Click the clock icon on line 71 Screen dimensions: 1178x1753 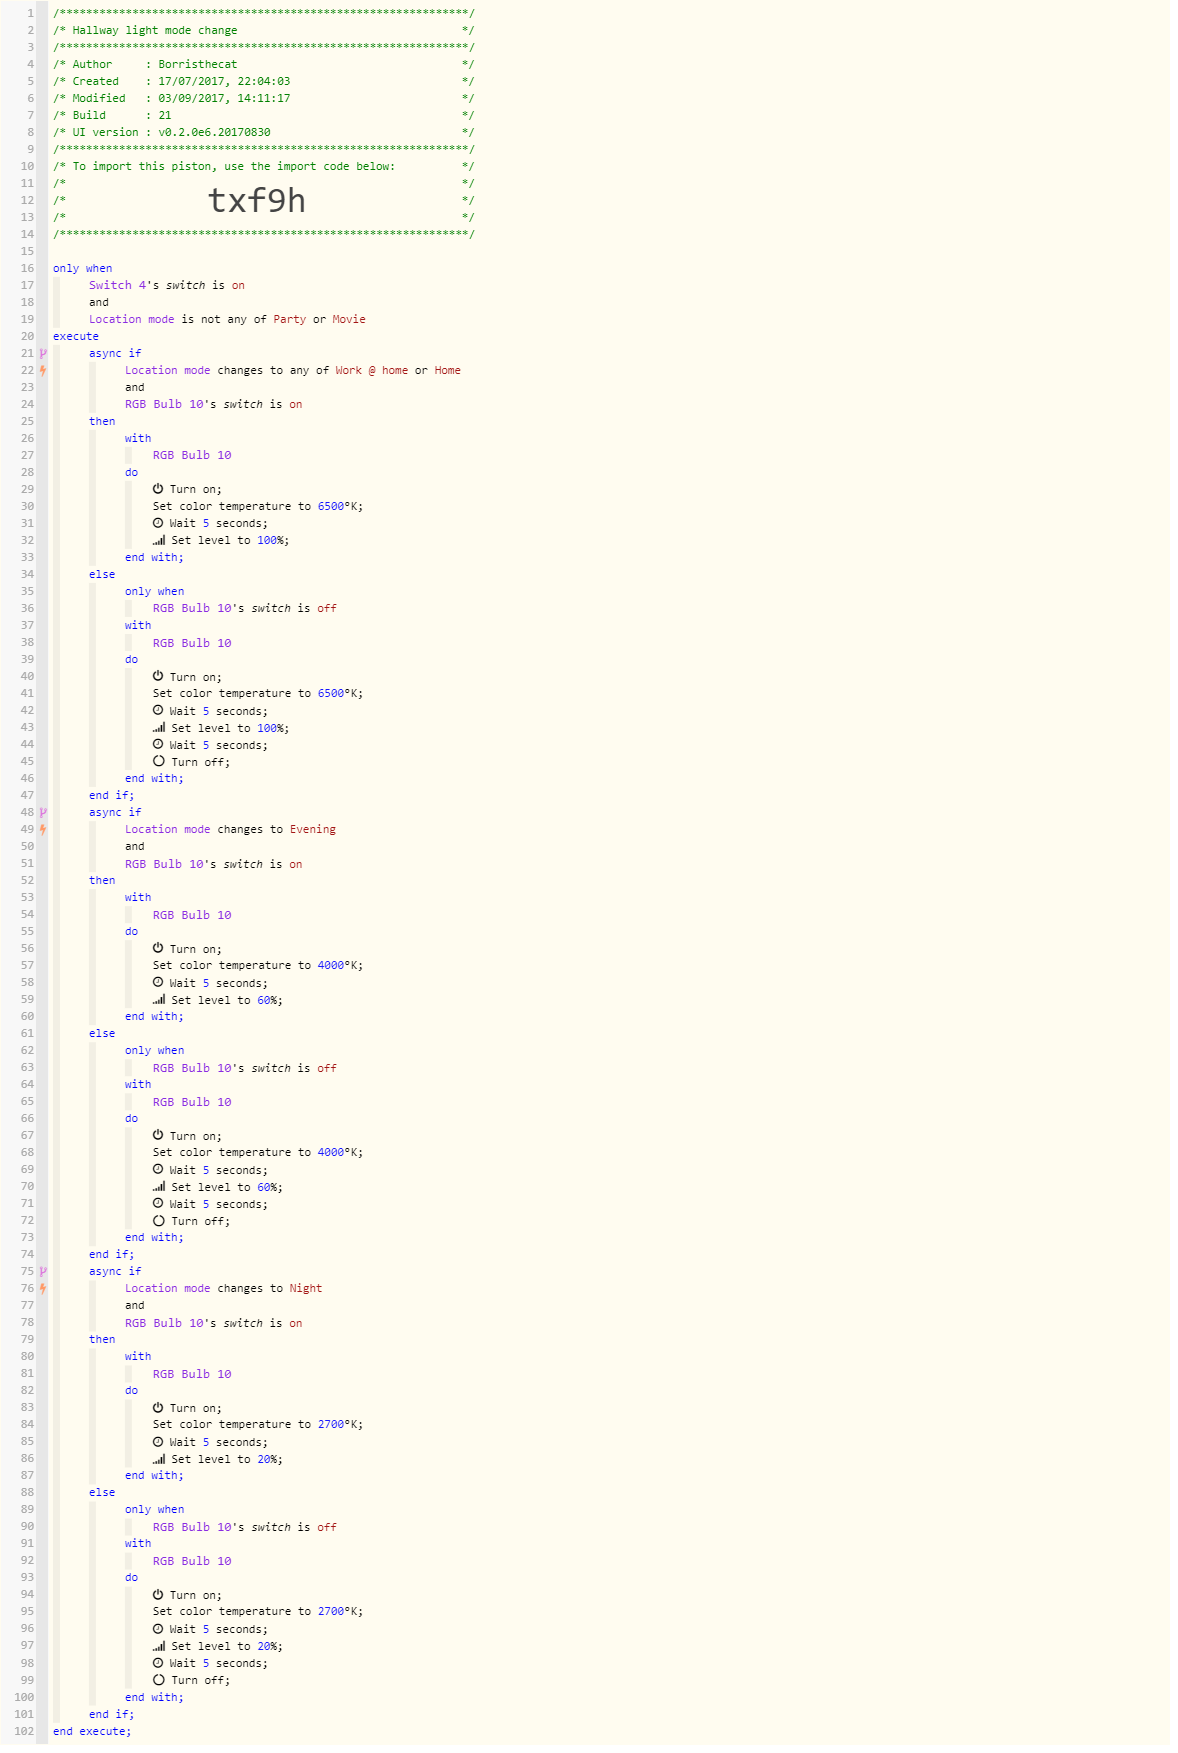point(158,1203)
